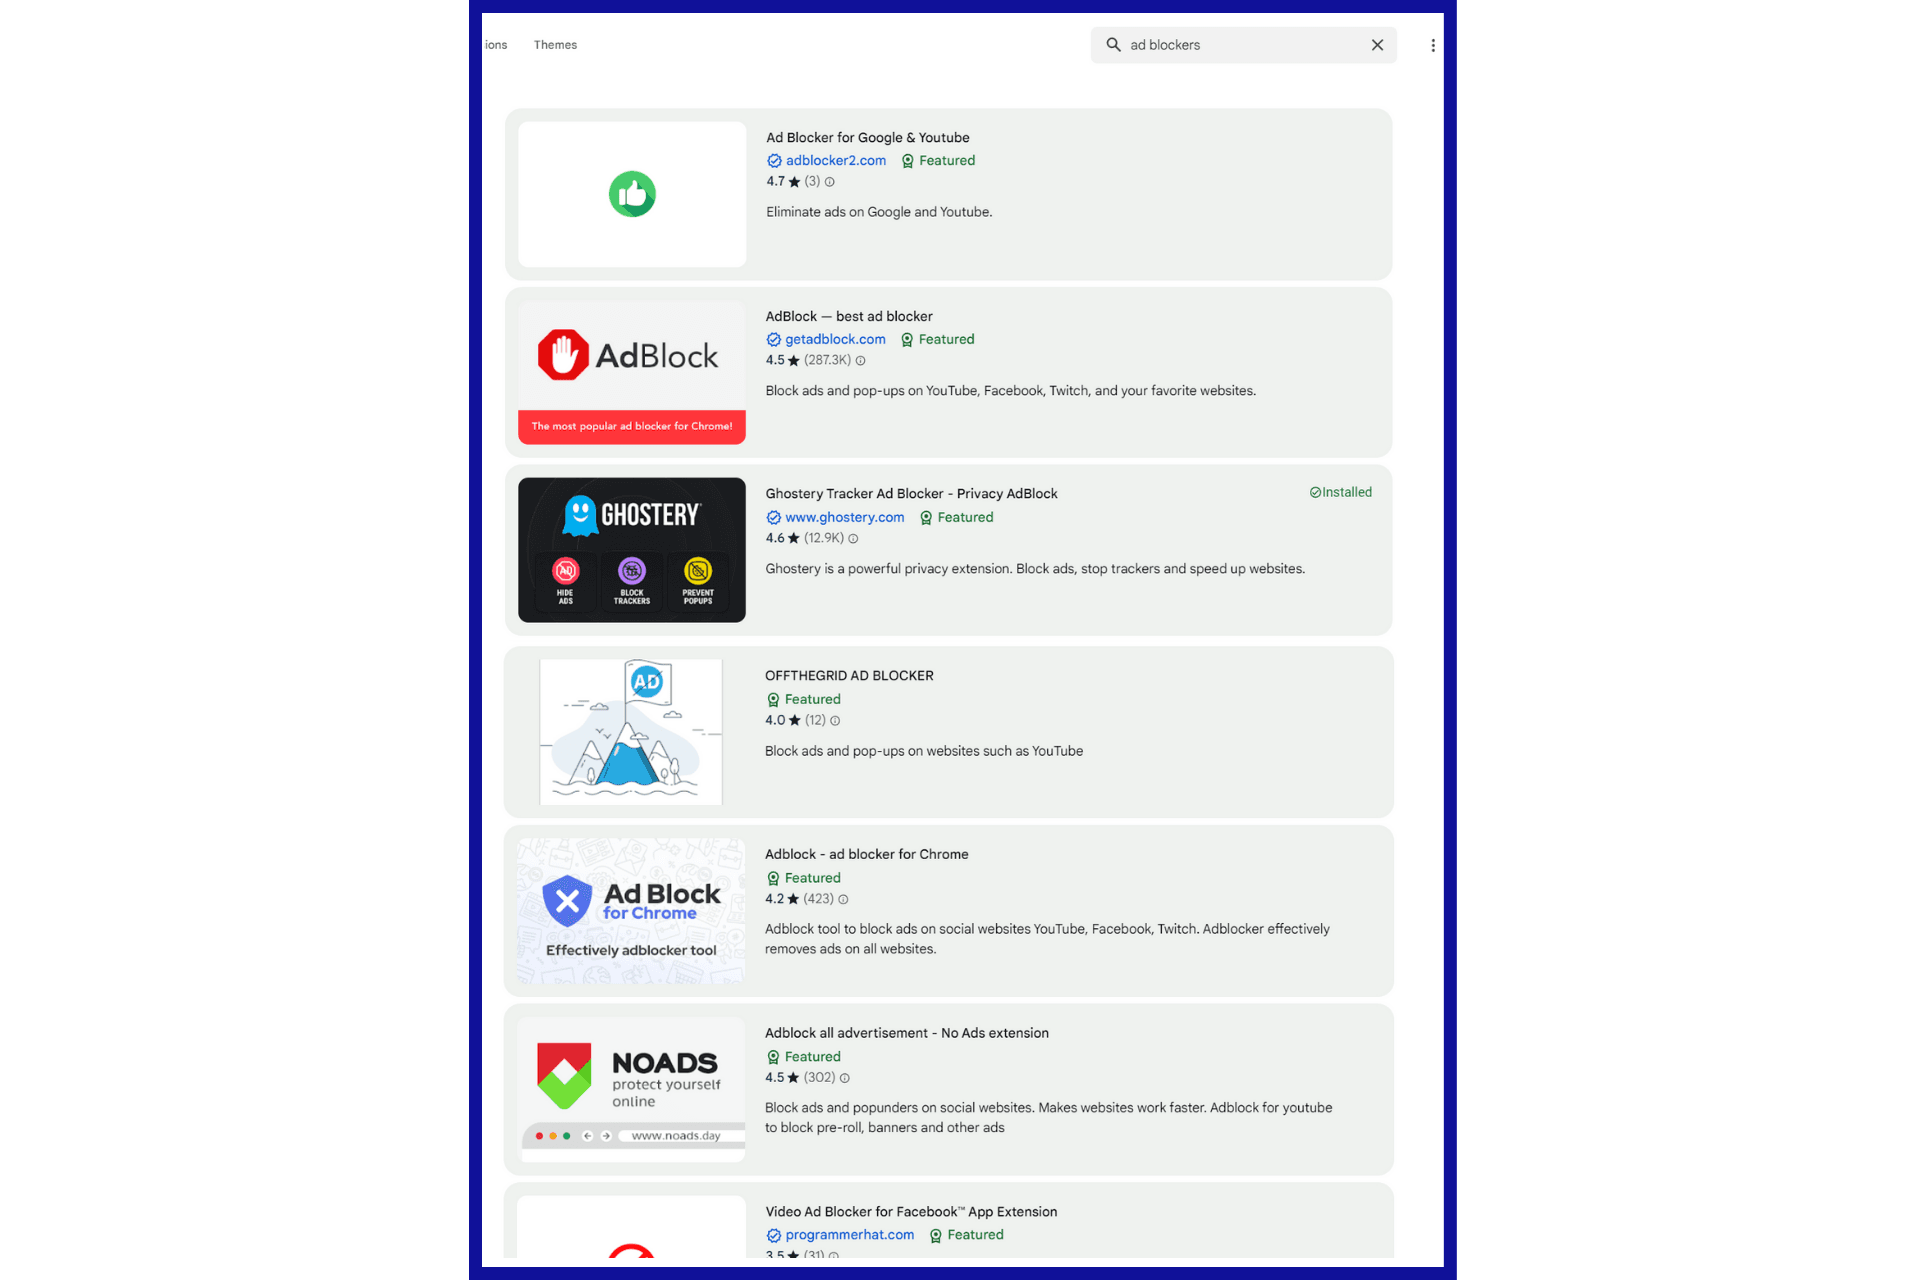Open the Ghostery thumbnail image
The height and width of the screenshot is (1280, 1920).
(x=632, y=550)
